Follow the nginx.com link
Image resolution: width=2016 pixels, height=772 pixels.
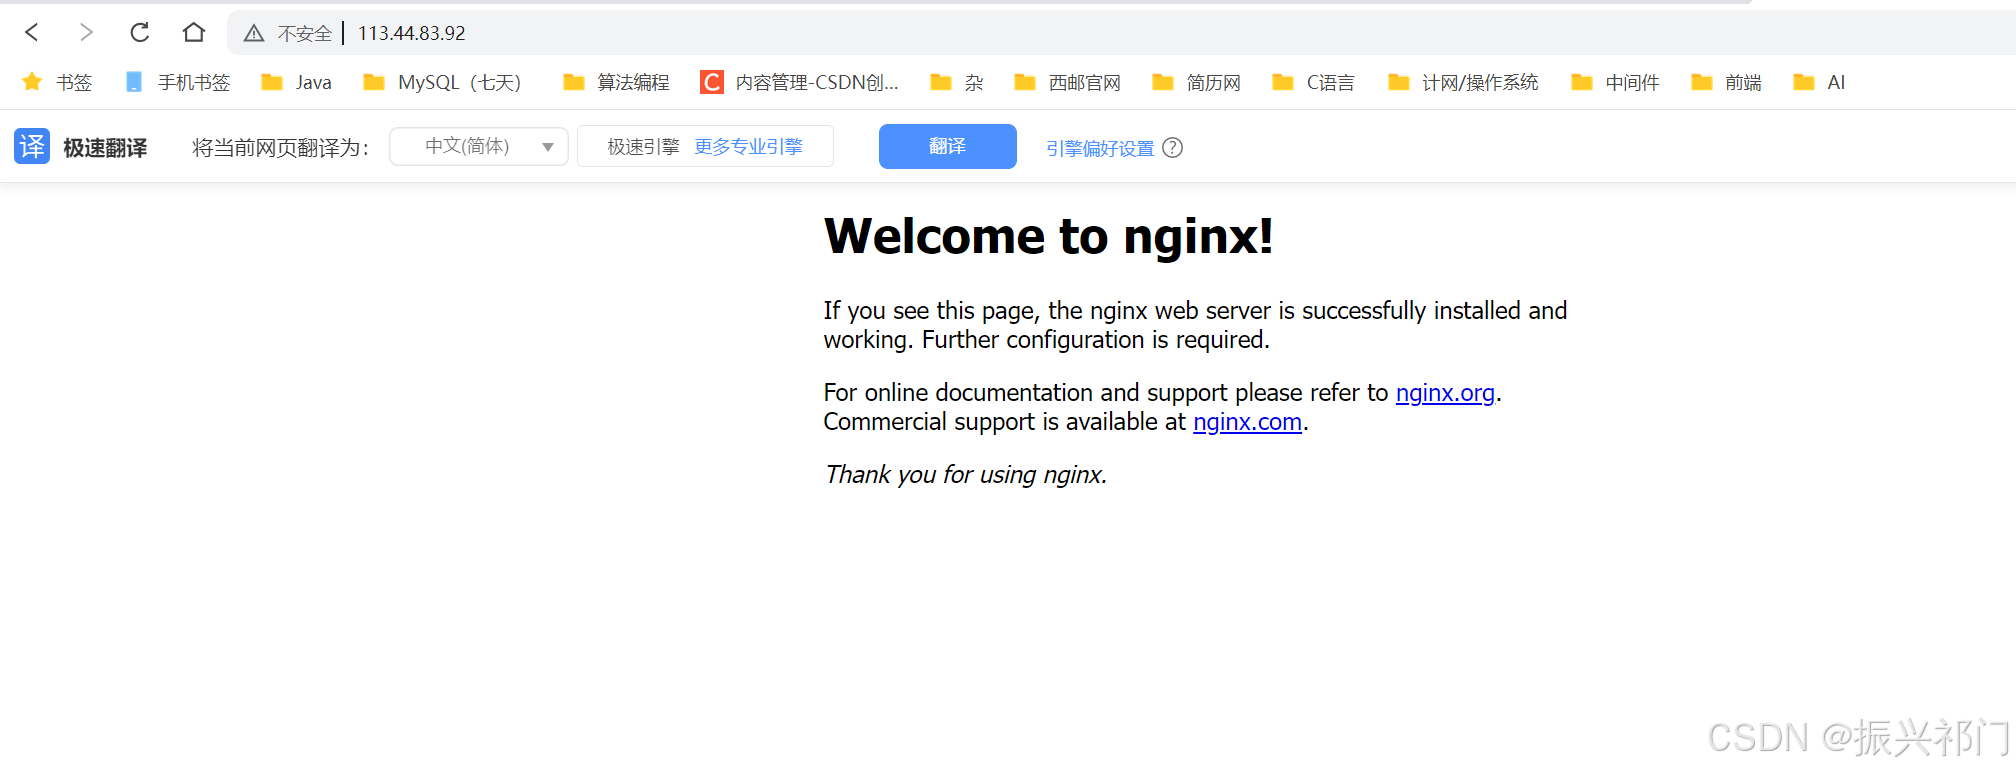coord(1247,422)
